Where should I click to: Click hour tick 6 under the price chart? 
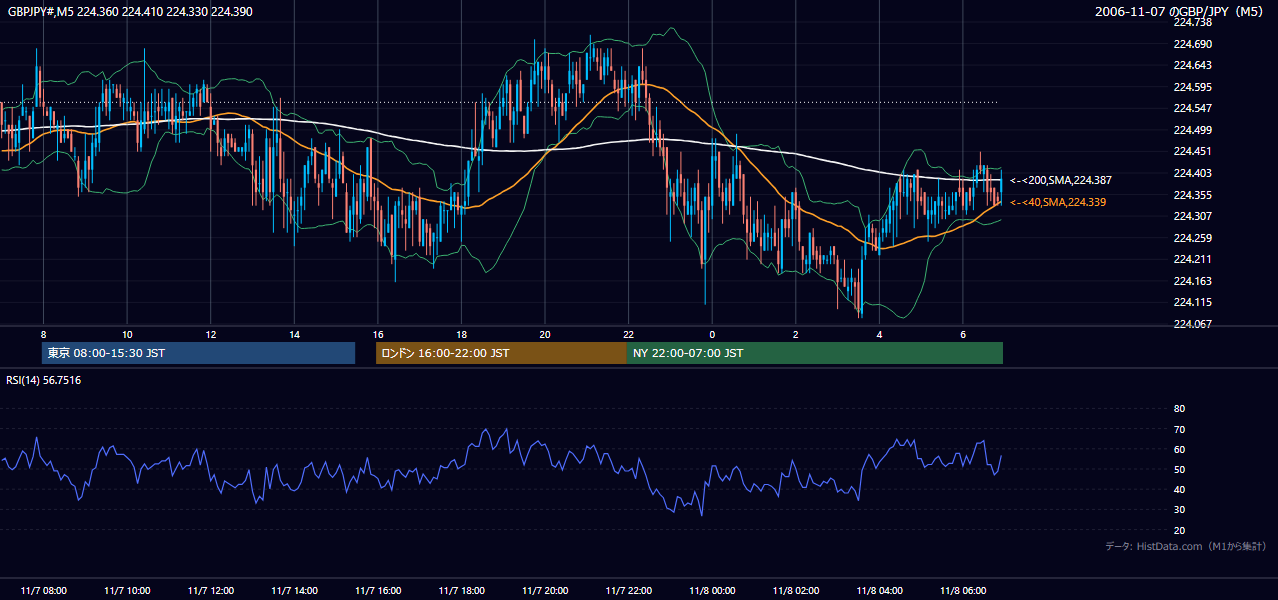pos(963,334)
